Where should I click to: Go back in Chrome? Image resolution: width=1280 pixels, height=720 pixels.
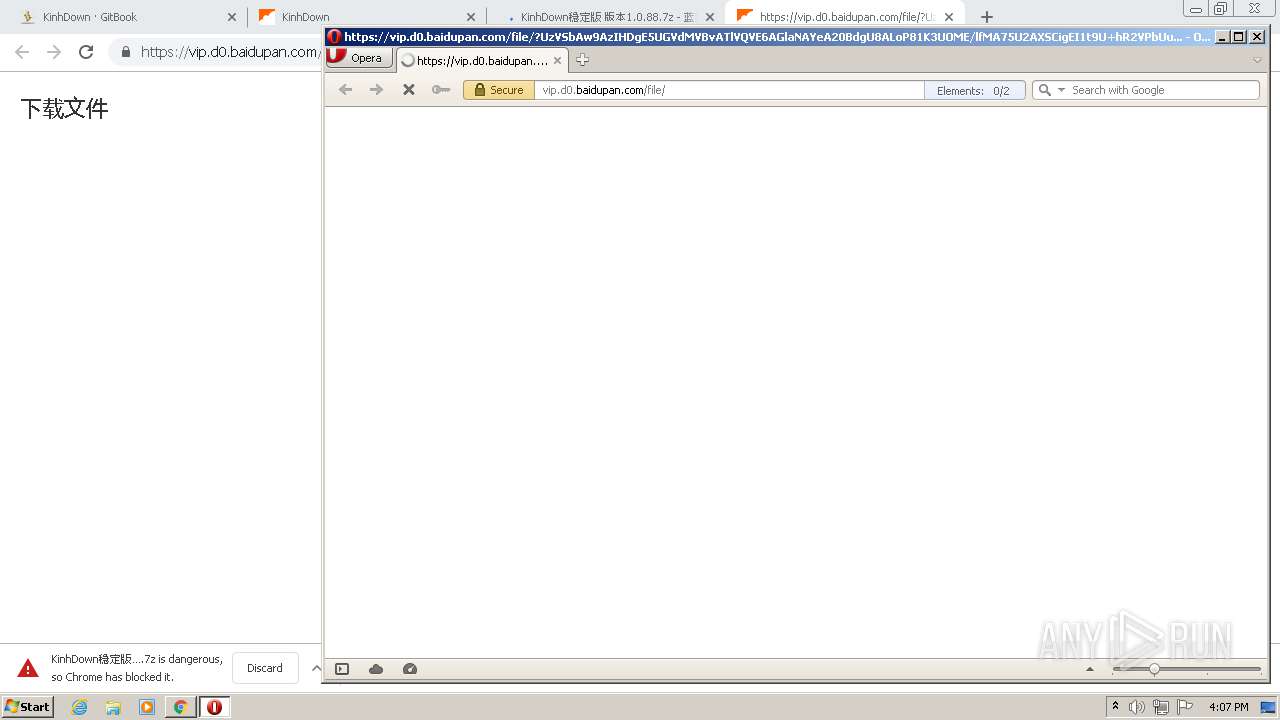tap(22, 52)
